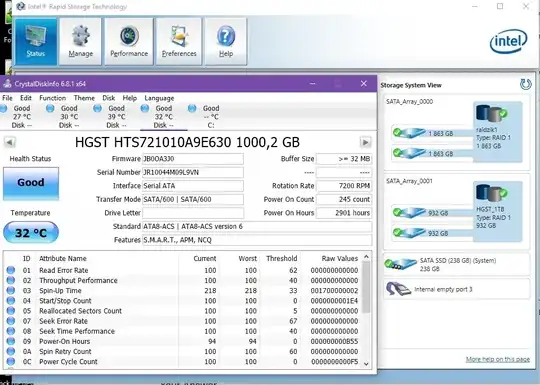Screen dimensions: 540x385
Task: Open the CrystalDiskInfo Help menu
Action: click(130, 98)
